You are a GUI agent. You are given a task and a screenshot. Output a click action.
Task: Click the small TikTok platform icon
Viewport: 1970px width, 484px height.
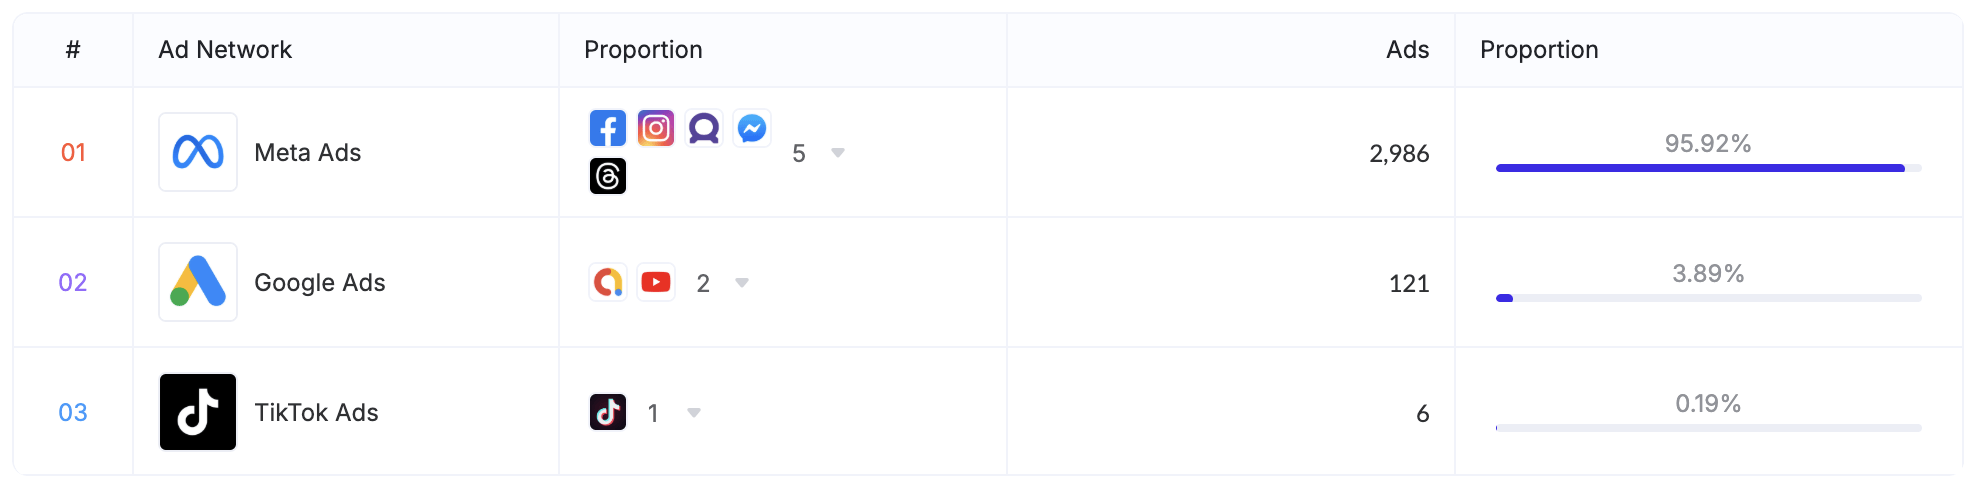pyautogui.click(x=608, y=412)
